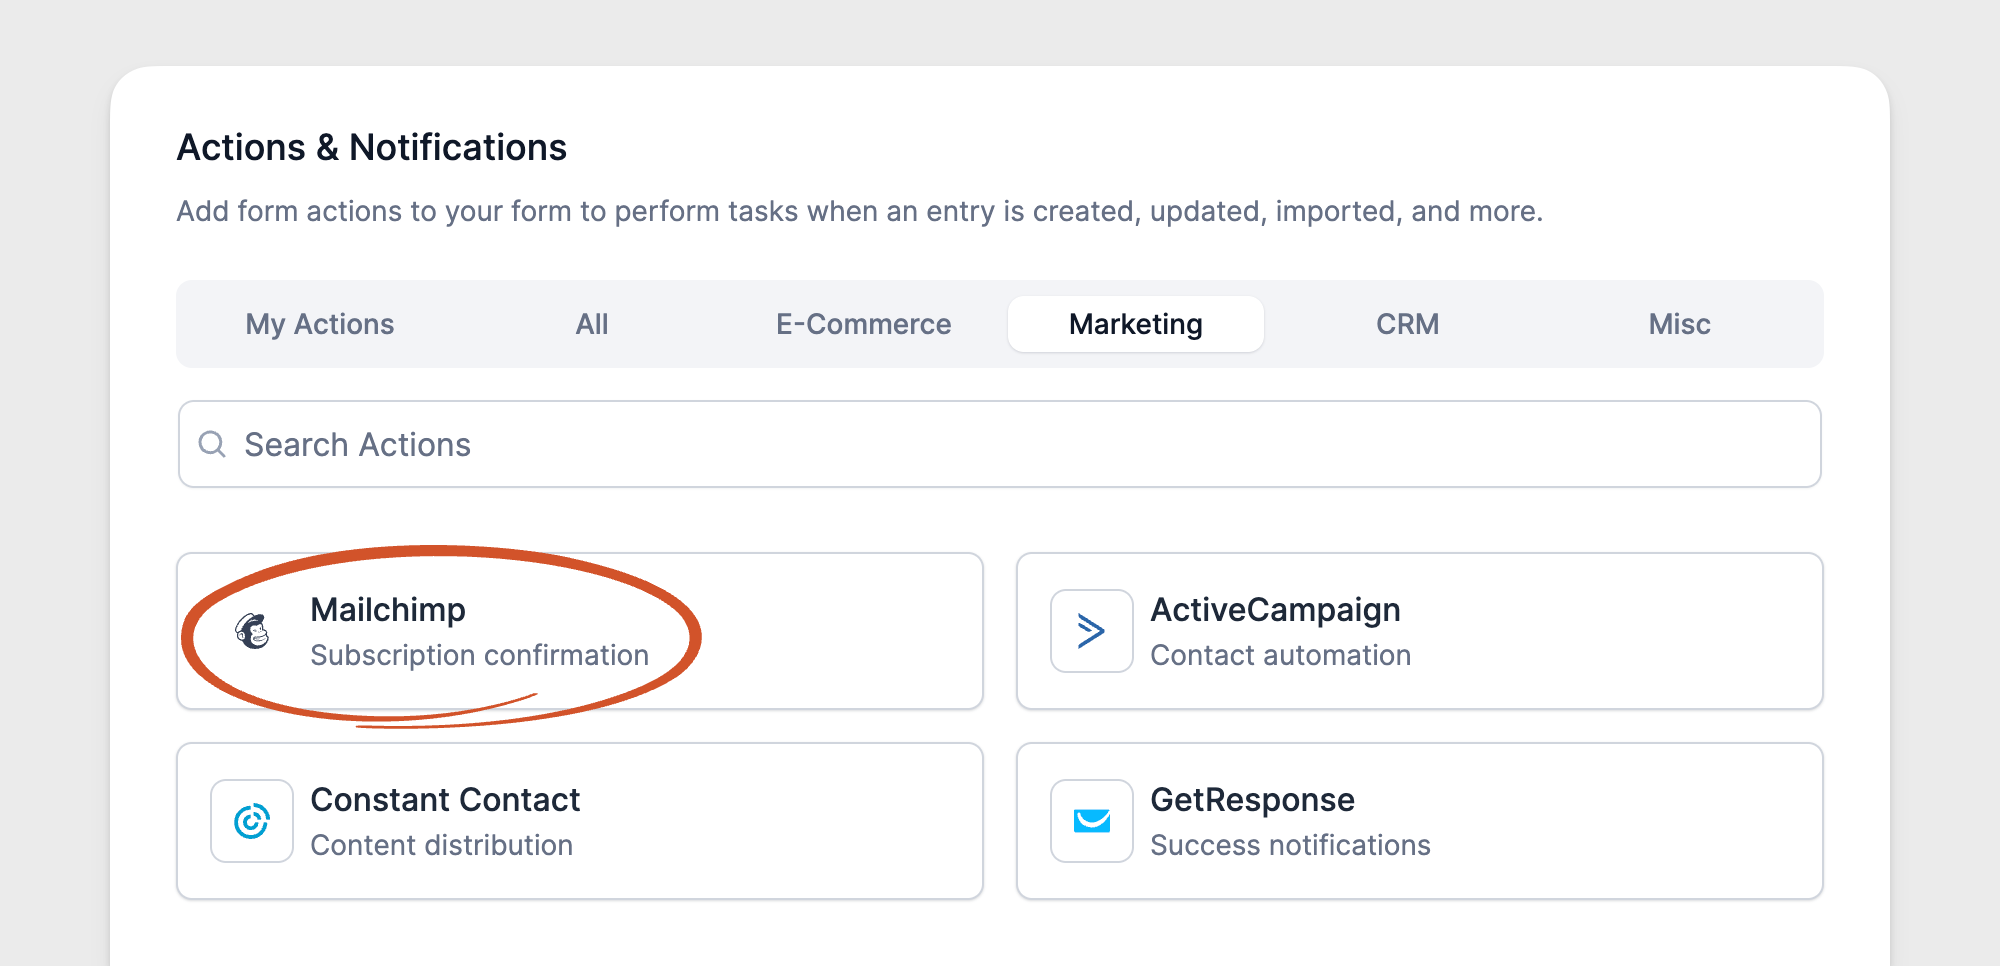Click the search magnifier icon

pos(212,444)
